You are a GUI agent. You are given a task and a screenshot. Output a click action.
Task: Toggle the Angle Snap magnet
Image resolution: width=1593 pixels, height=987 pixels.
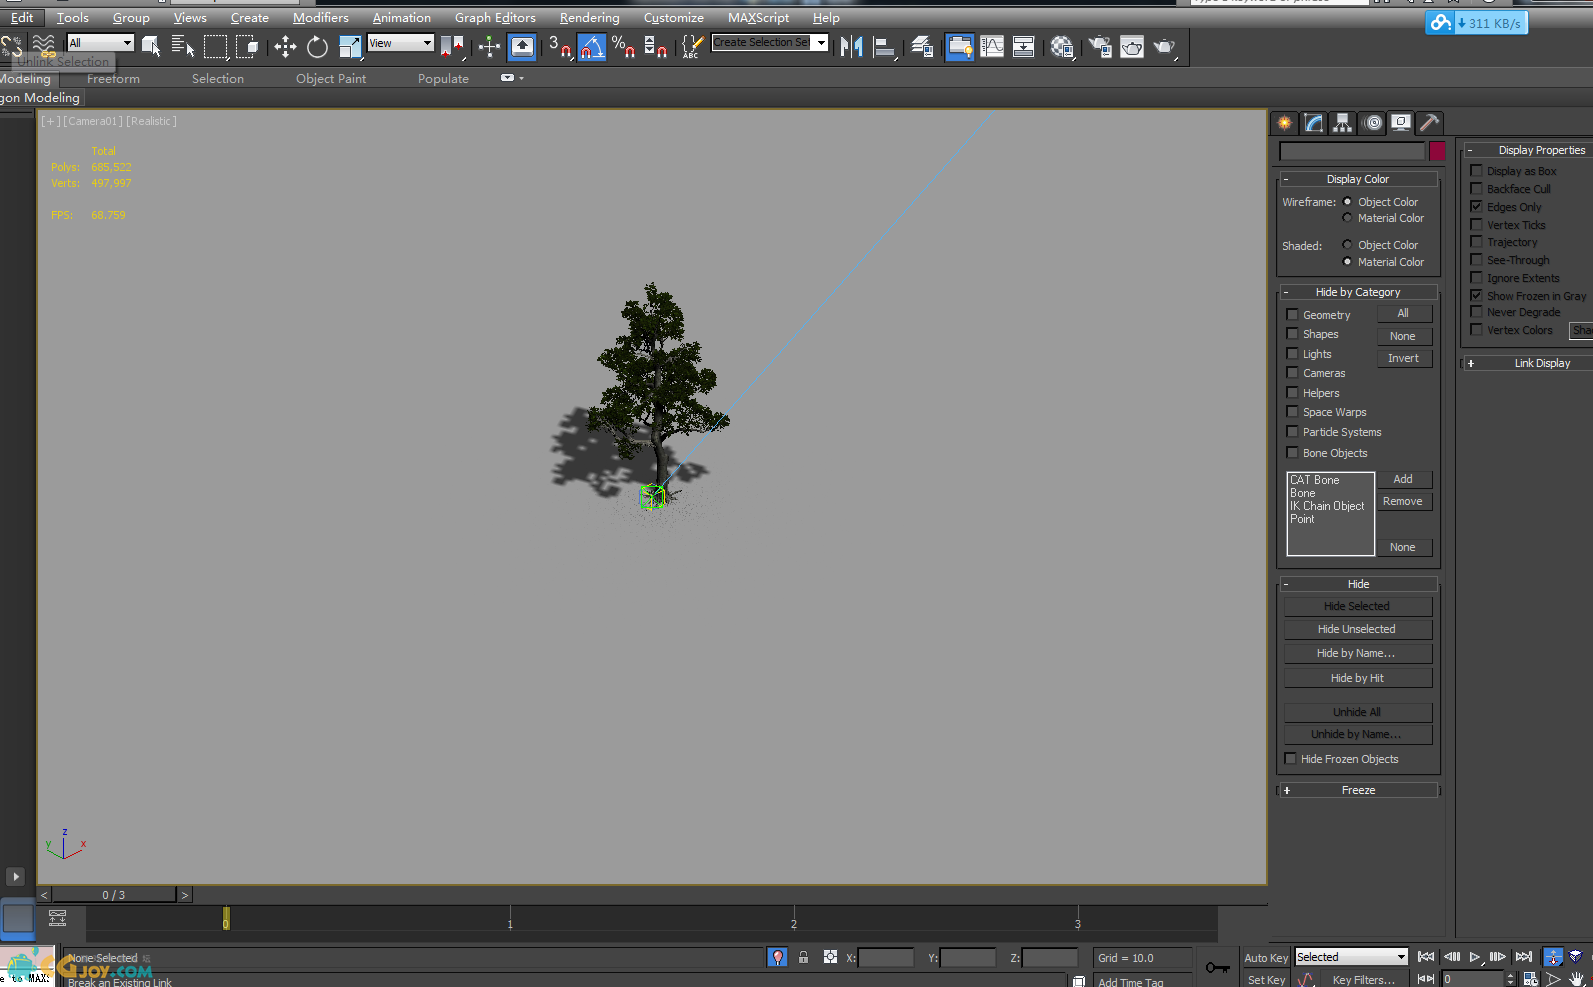(592, 46)
